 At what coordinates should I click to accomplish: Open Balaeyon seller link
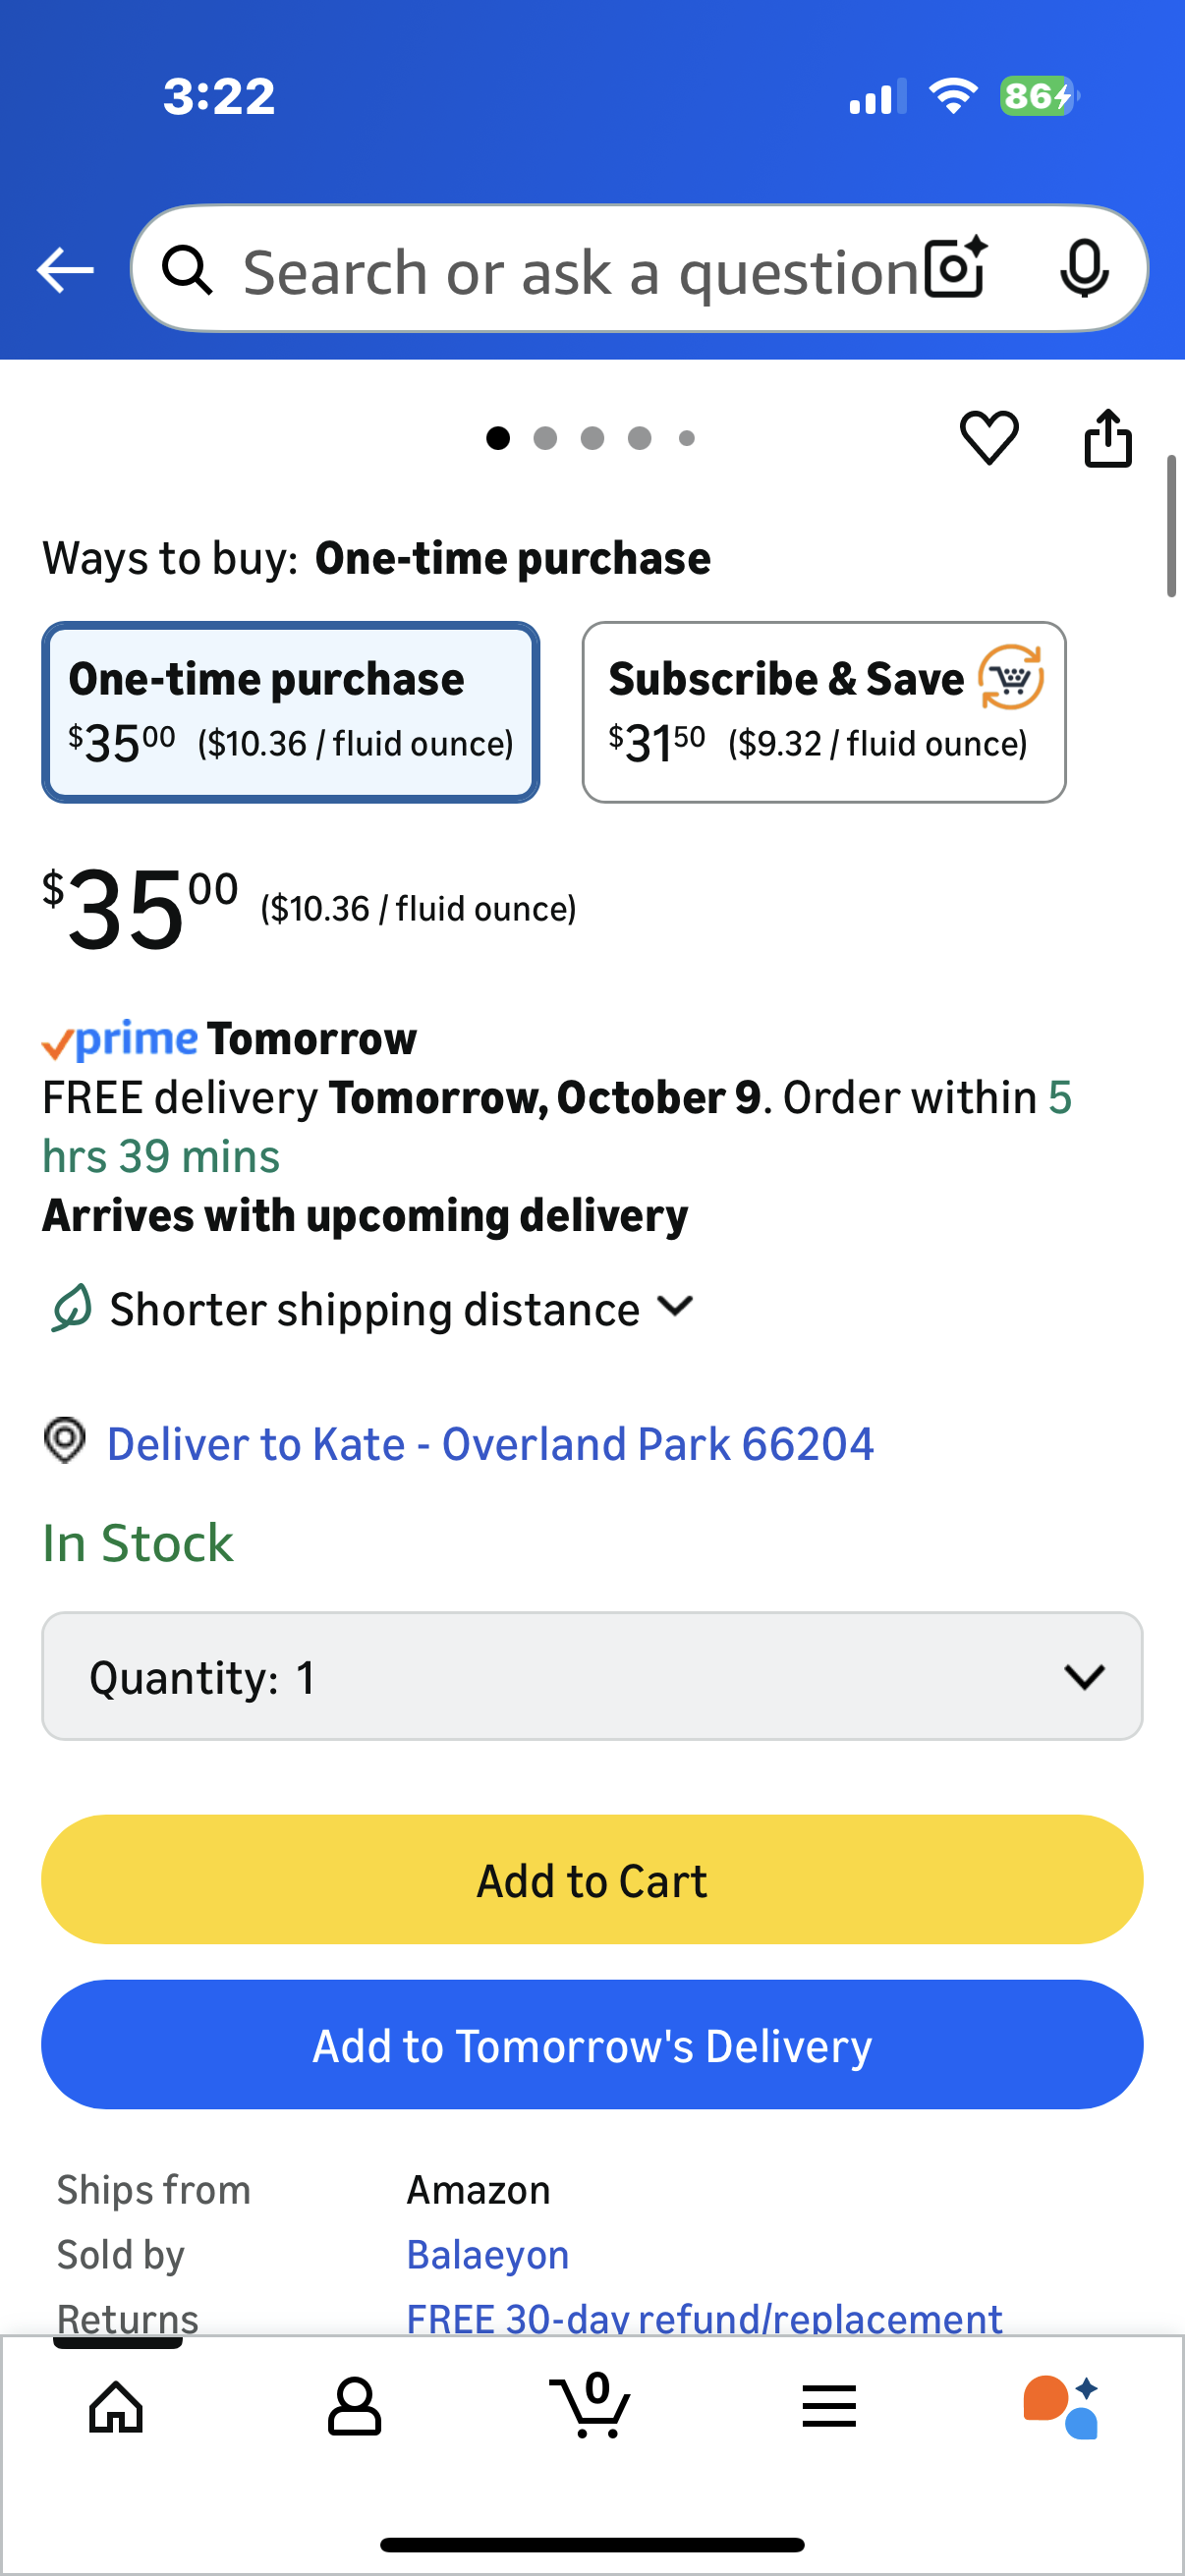pos(488,2255)
